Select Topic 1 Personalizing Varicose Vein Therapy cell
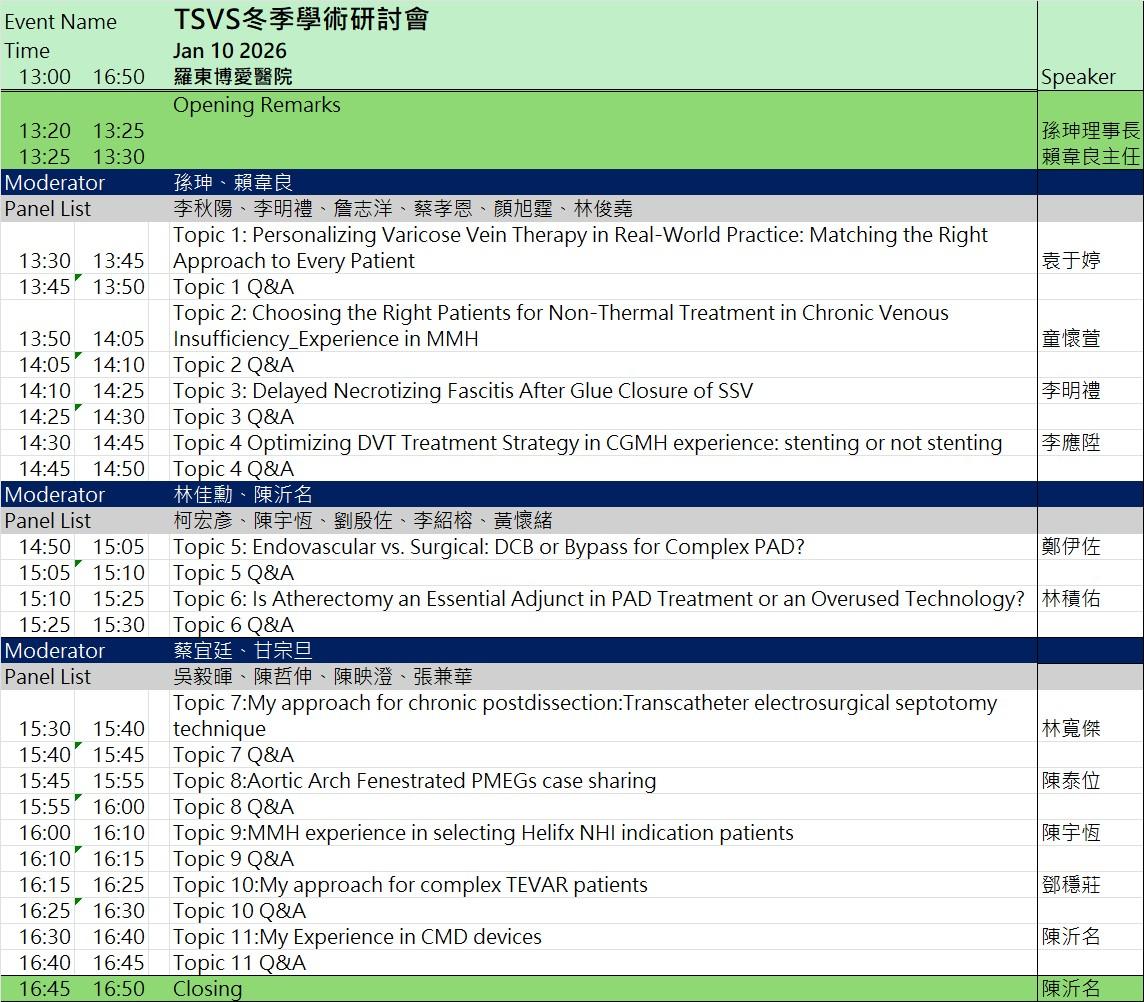Image resolution: width=1144 pixels, height=1002 pixels. pos(580,248)
